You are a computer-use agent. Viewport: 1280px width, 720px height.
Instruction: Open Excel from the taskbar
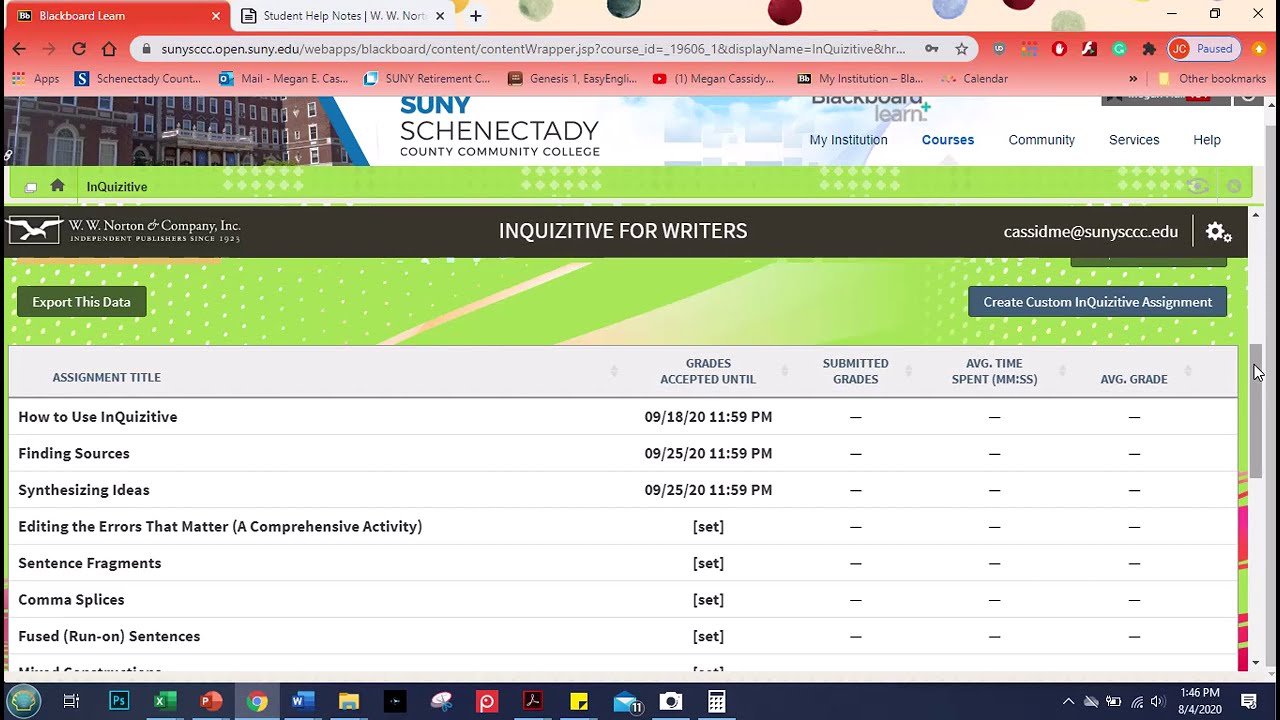tap(165, 701)
